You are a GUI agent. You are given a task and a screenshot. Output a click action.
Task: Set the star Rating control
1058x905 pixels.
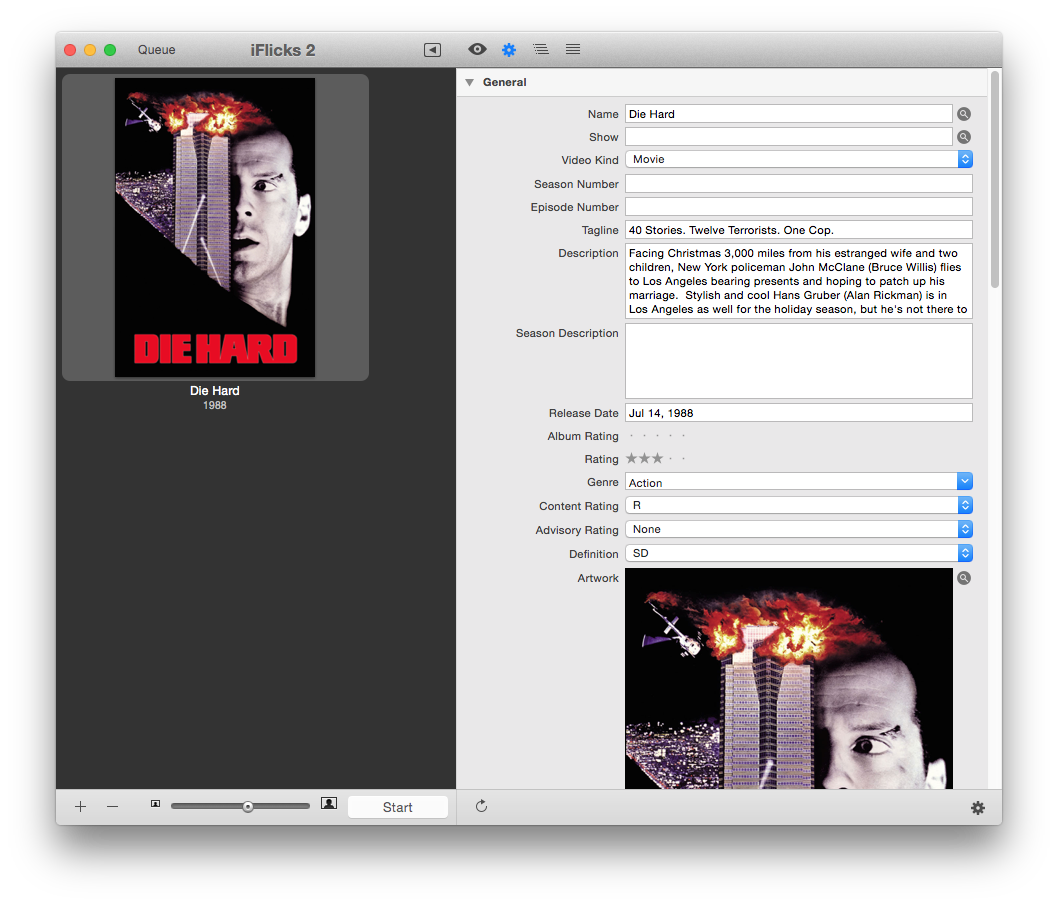(x=657, y=459)
